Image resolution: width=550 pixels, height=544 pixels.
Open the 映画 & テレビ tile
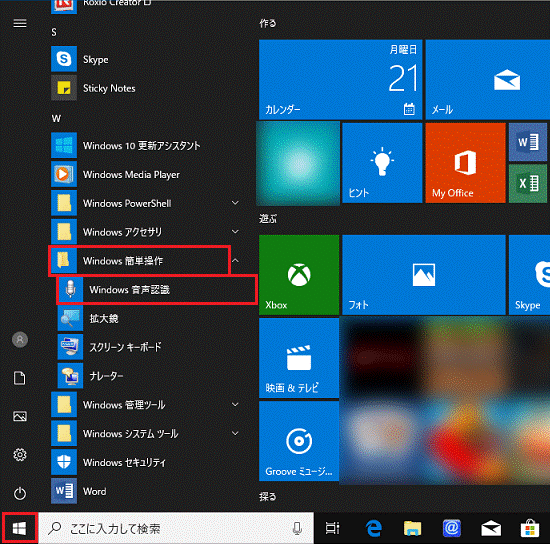pos(299,358)
